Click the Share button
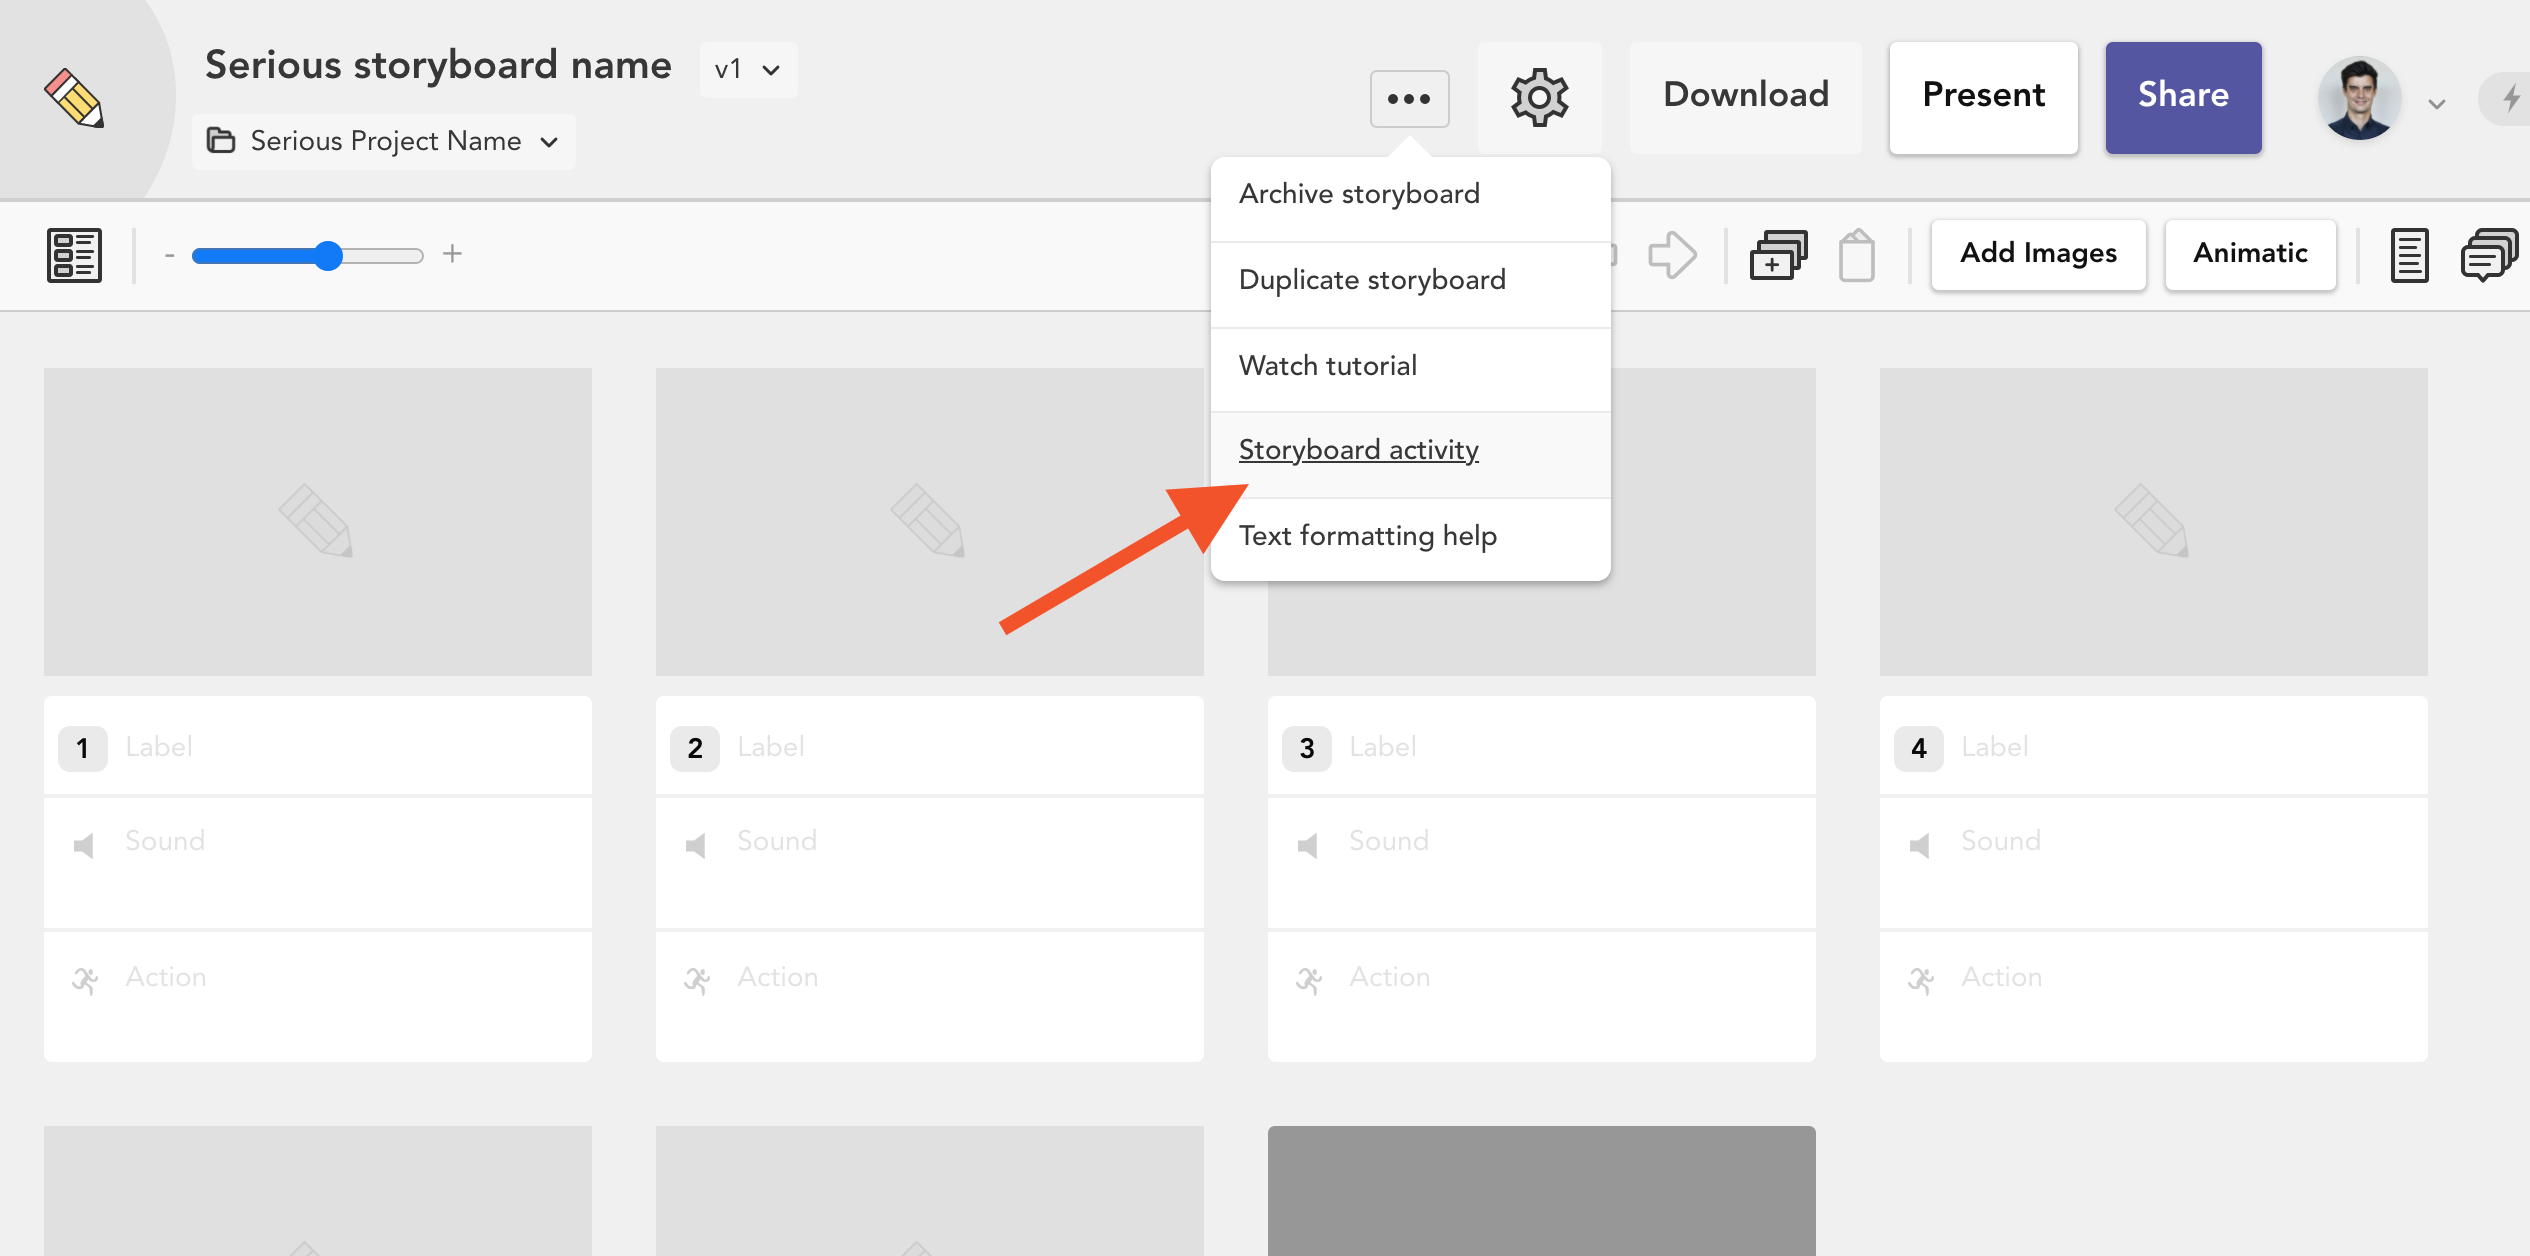The width and height of the screenshot is (2530, 1256). coord(2183,95)
